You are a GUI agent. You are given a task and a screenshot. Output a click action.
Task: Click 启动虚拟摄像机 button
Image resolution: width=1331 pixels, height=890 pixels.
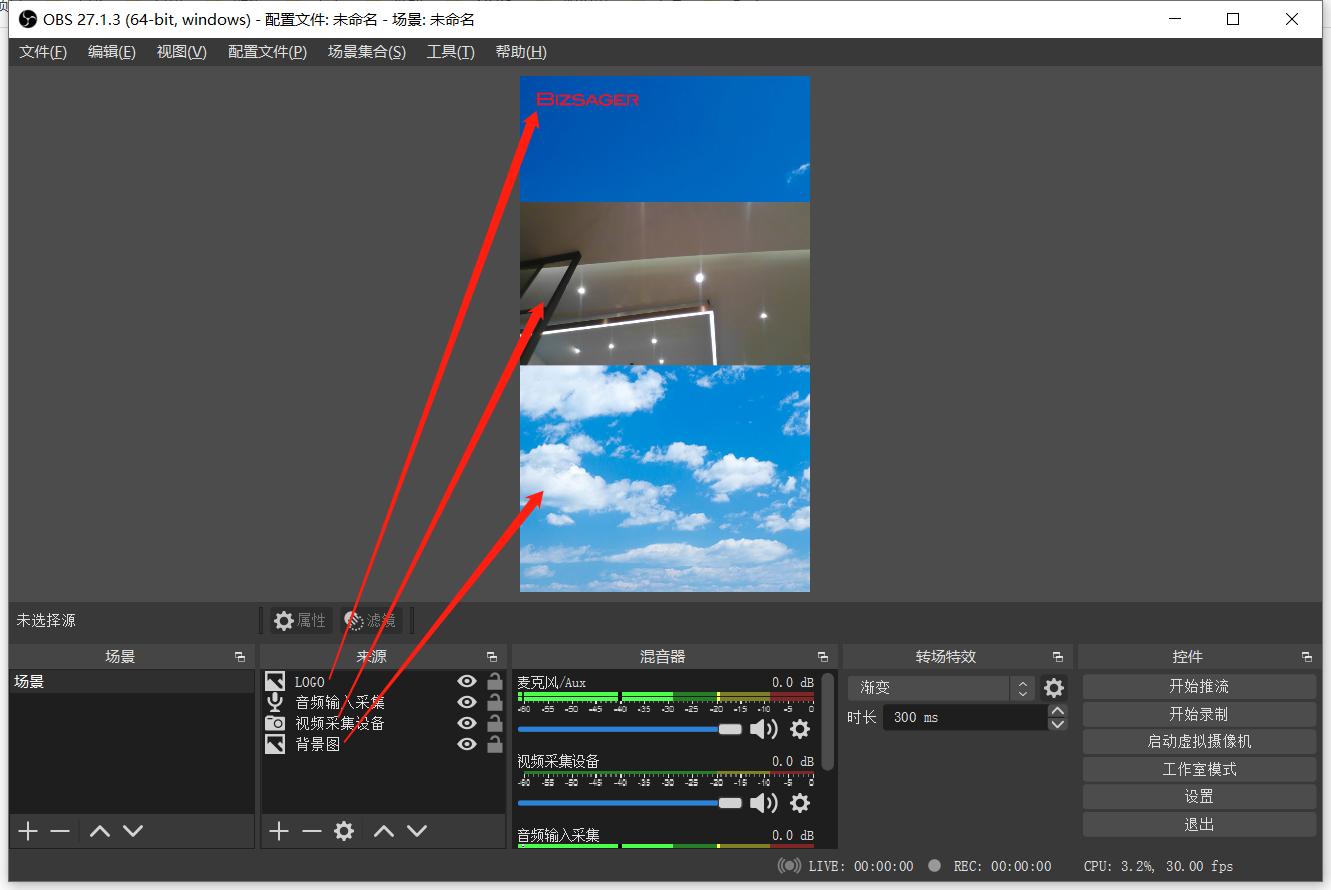[x=1199, y=742]
